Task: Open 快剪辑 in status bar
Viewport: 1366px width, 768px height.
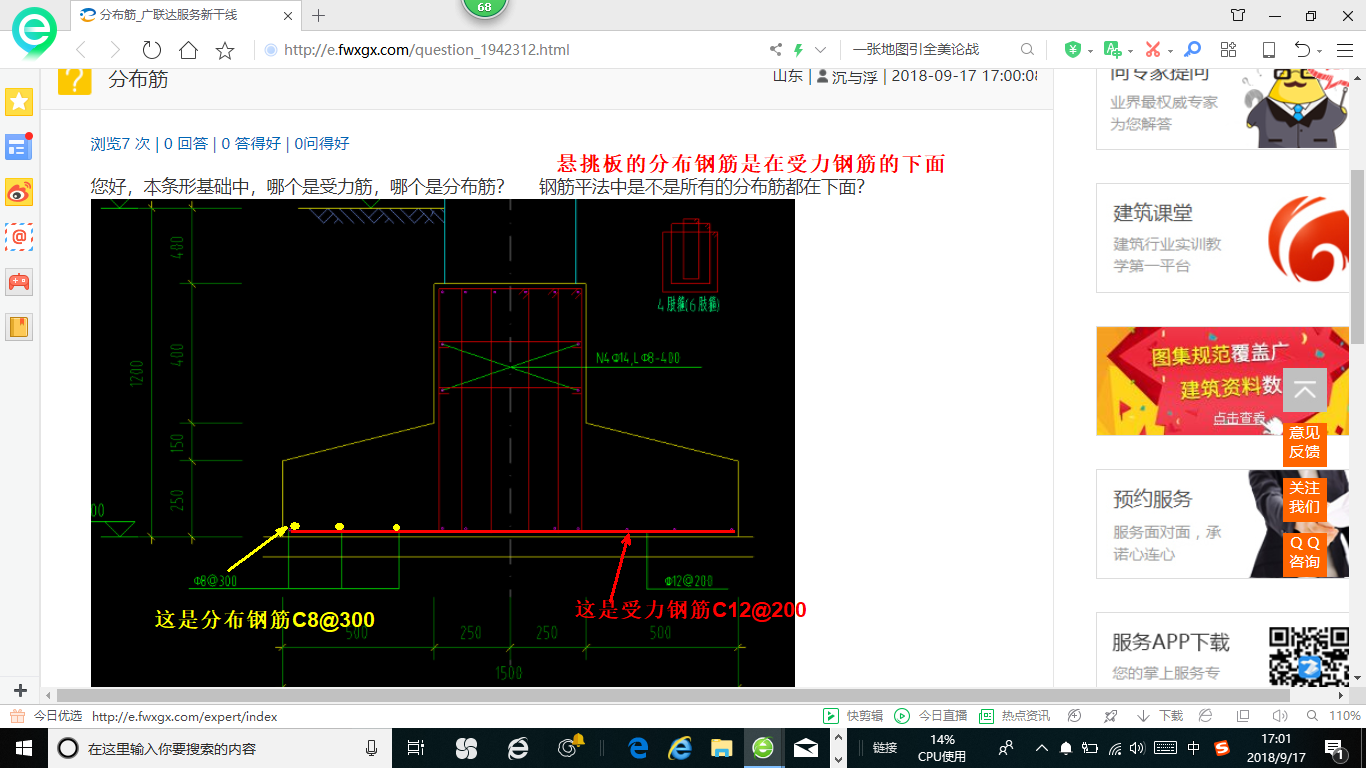Action: tap(853, 716)
